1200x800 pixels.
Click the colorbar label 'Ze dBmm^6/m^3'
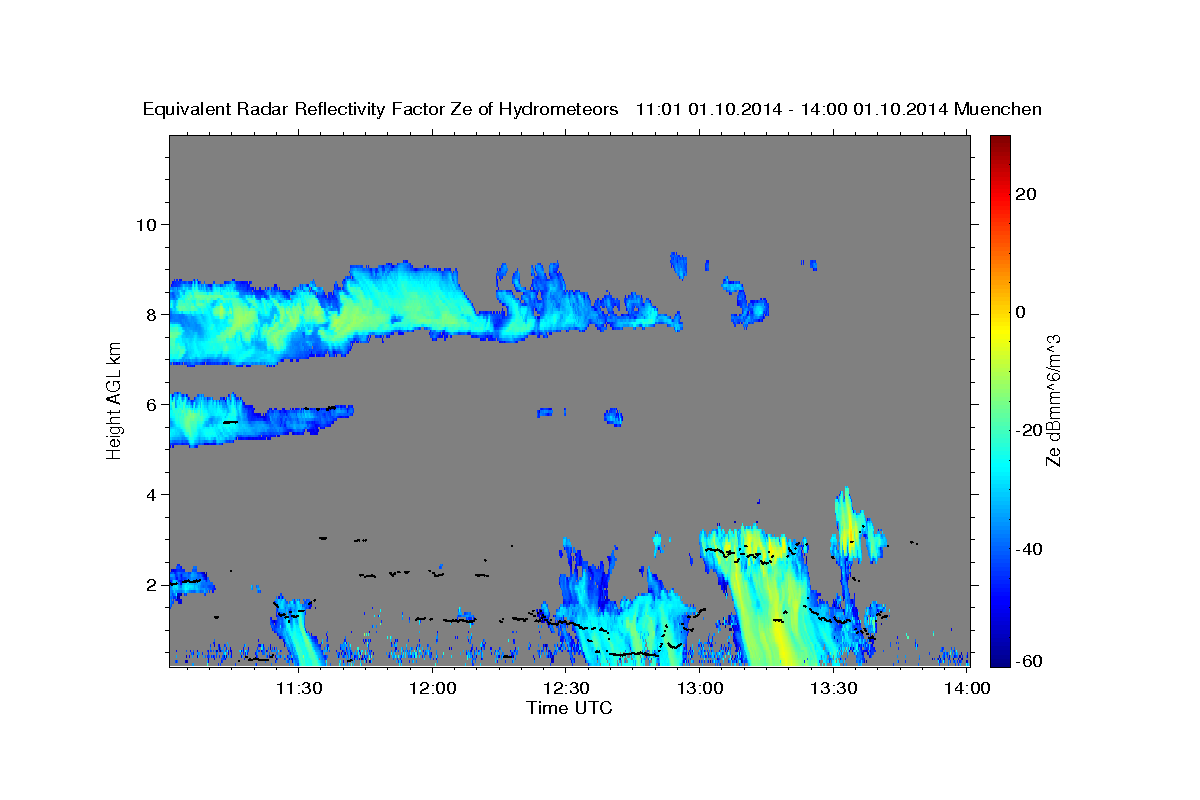click(x=1053, y=400)
